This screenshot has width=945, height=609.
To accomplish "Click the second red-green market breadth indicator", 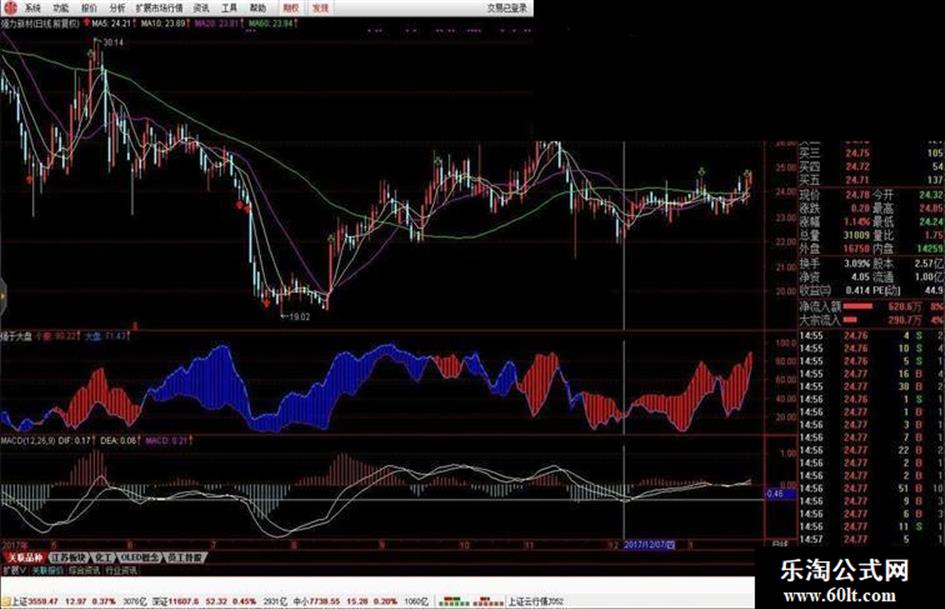I will pos(489,602).
